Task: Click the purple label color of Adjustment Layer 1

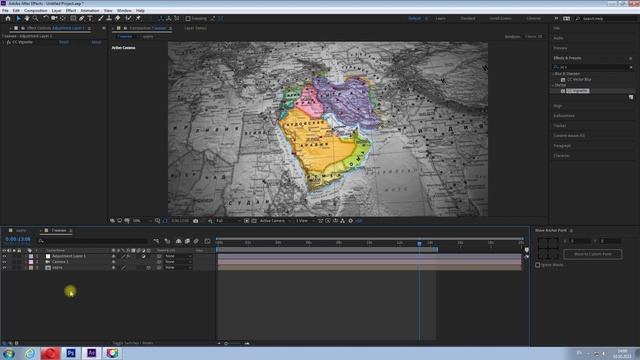Action: click(x=31, y=256)
